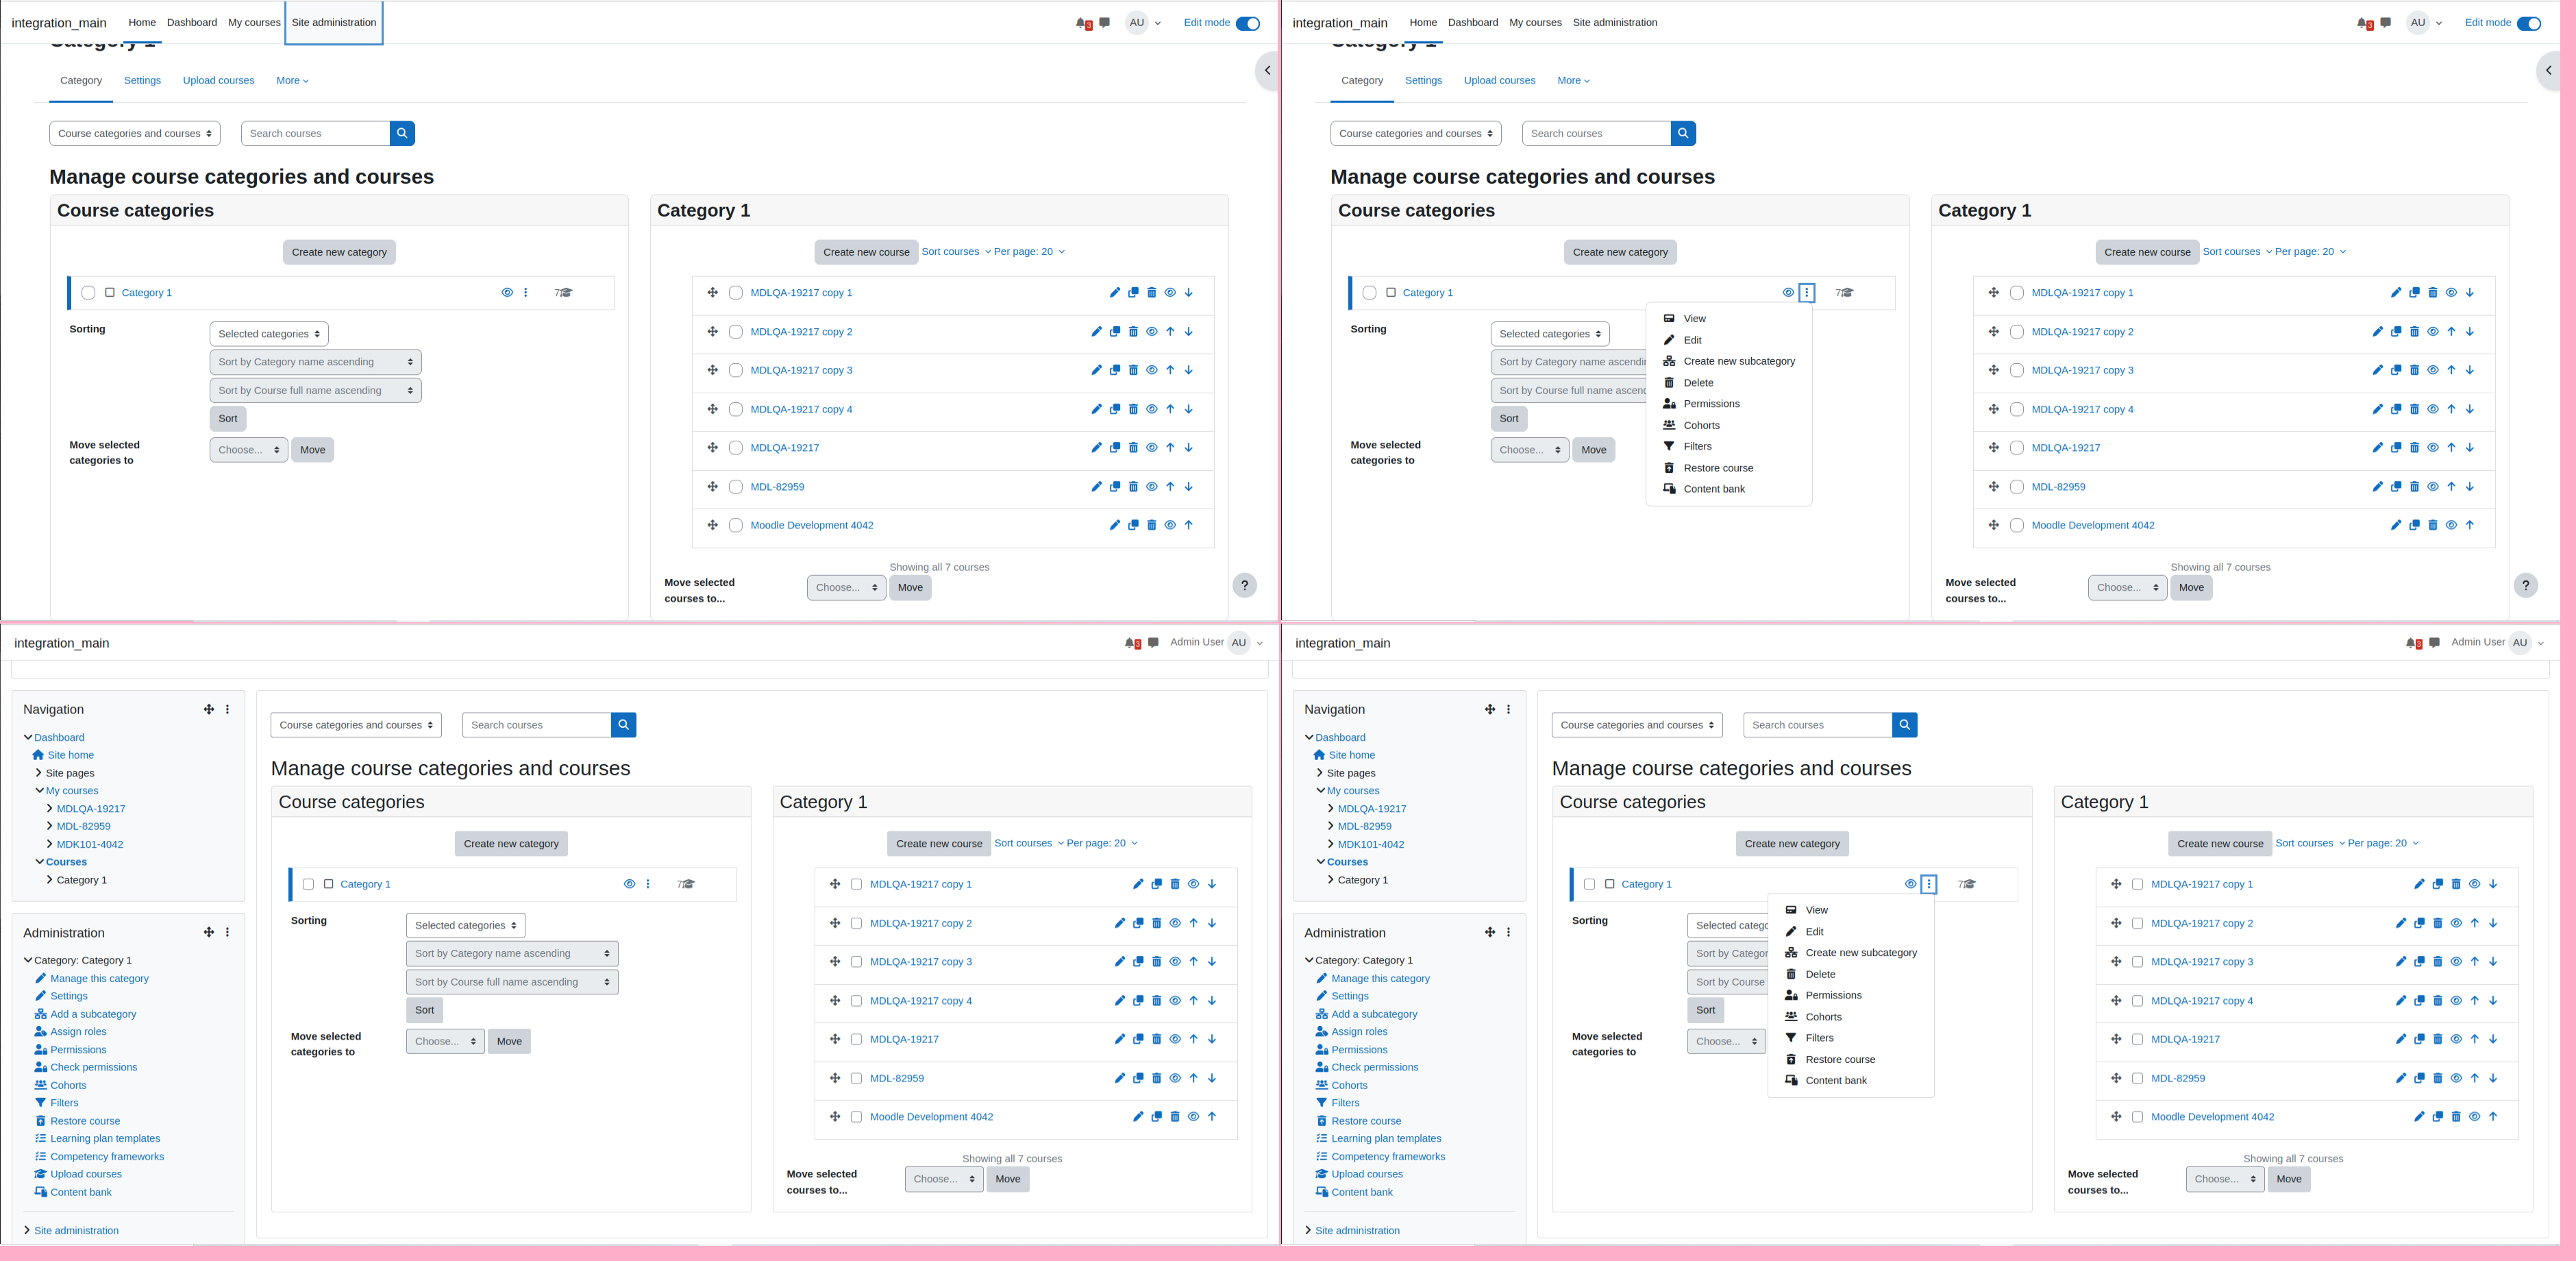This screenshot has height=1261, width=2576.
Task: Open notifications bell in top-left screenshot
Action: click(x=1082, y=23)
